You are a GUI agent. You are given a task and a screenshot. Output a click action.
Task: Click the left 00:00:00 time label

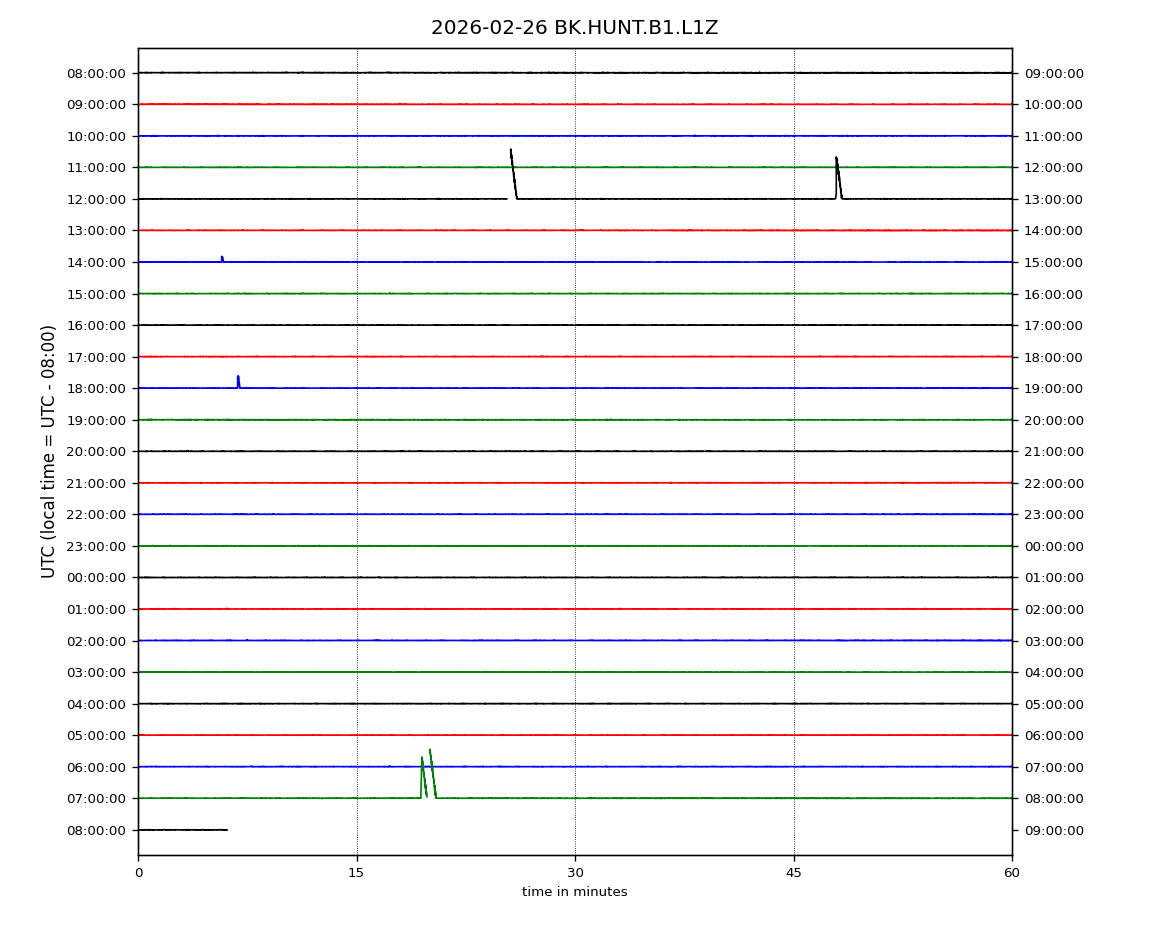pyautogui.click(x=96, y=578)
